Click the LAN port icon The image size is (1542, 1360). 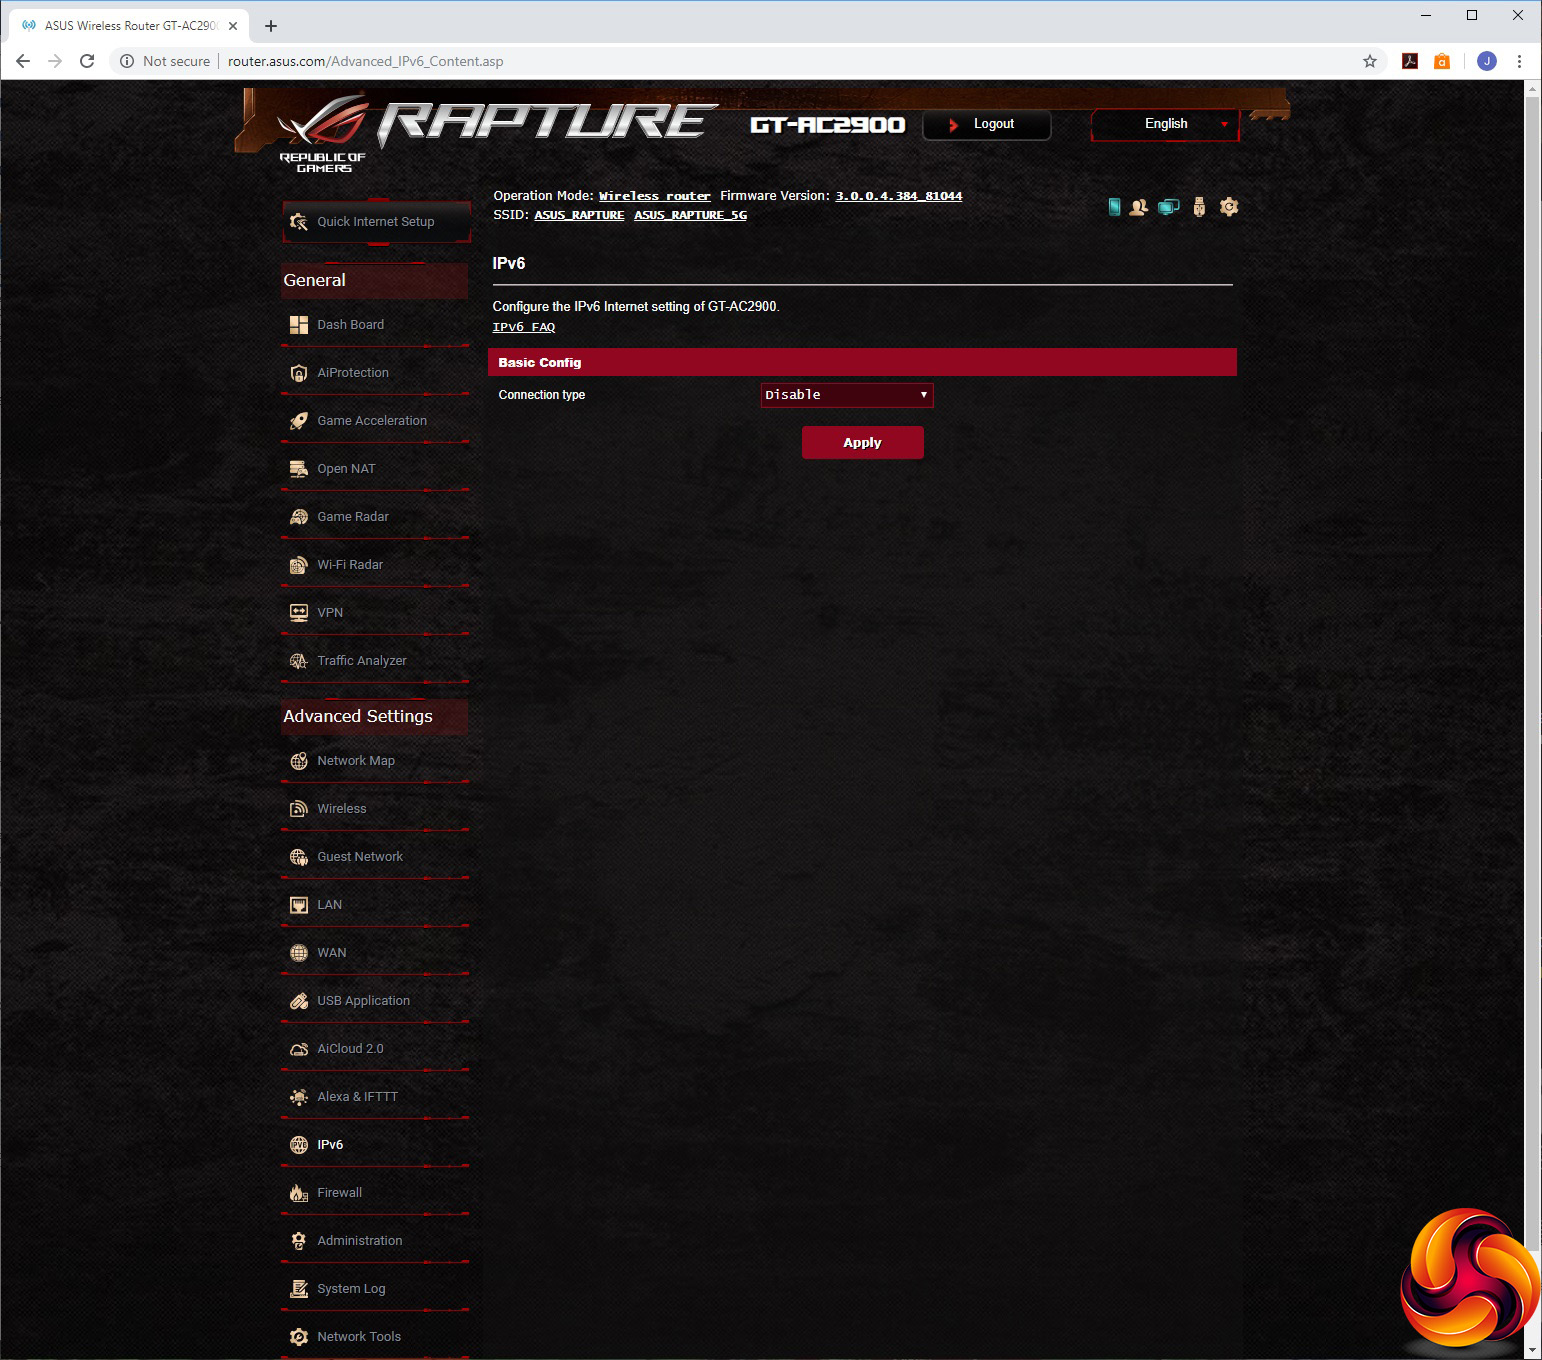tap(298, 905)
